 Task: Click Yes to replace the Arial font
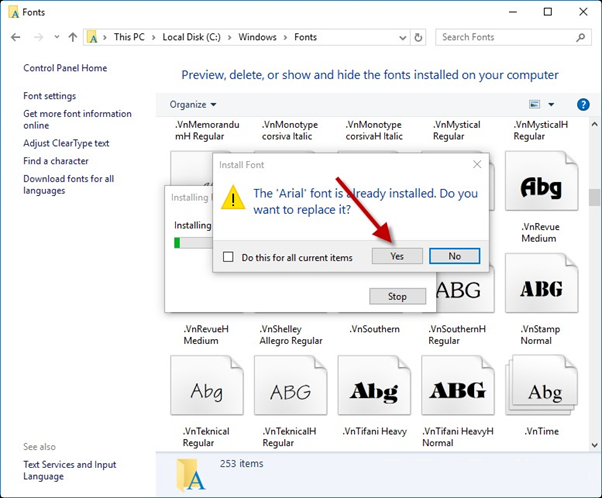coord(397,256)
